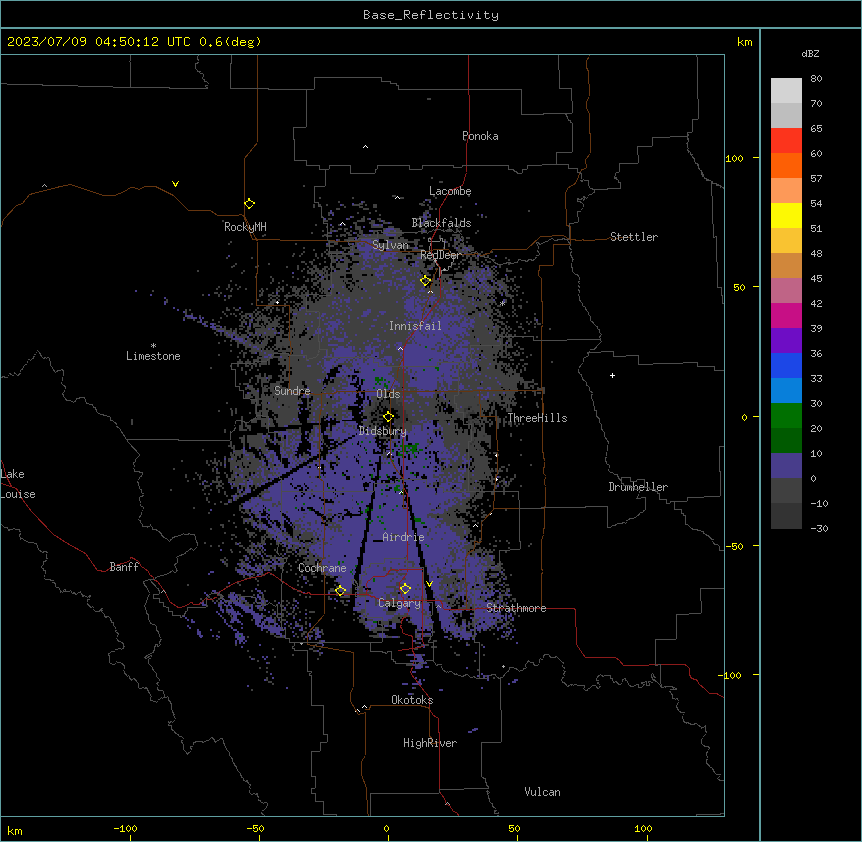Click the yellow diamond marker below RedDeer

click(426, 281)
